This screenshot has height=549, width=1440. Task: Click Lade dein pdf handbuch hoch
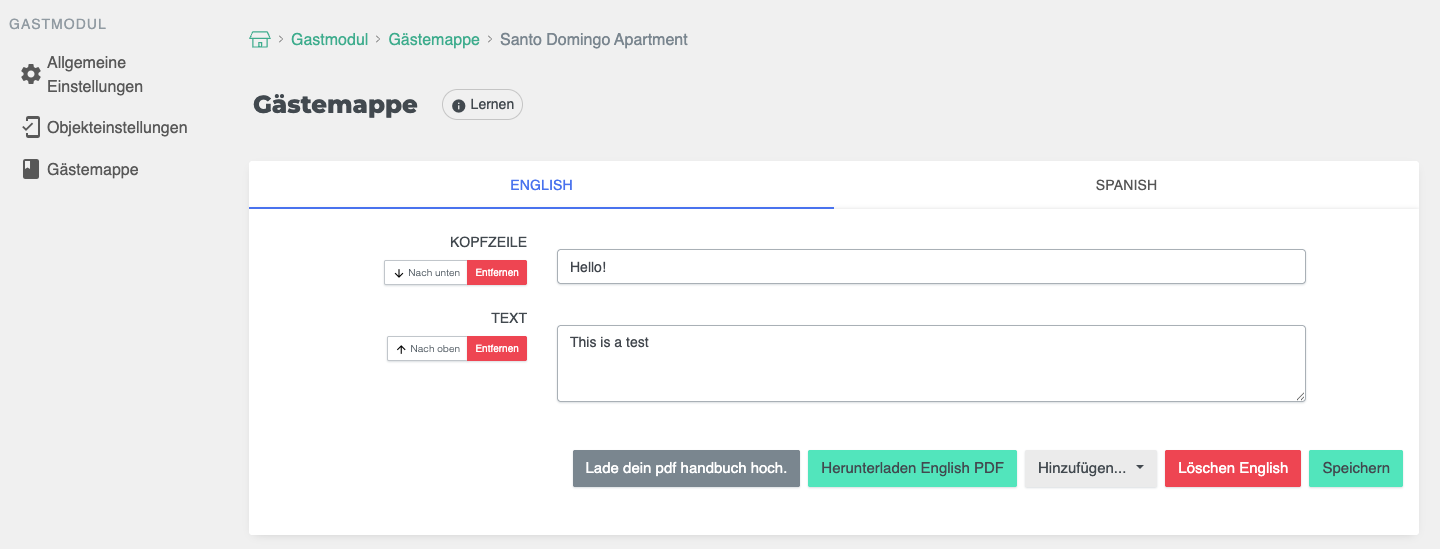pos(686,468)
